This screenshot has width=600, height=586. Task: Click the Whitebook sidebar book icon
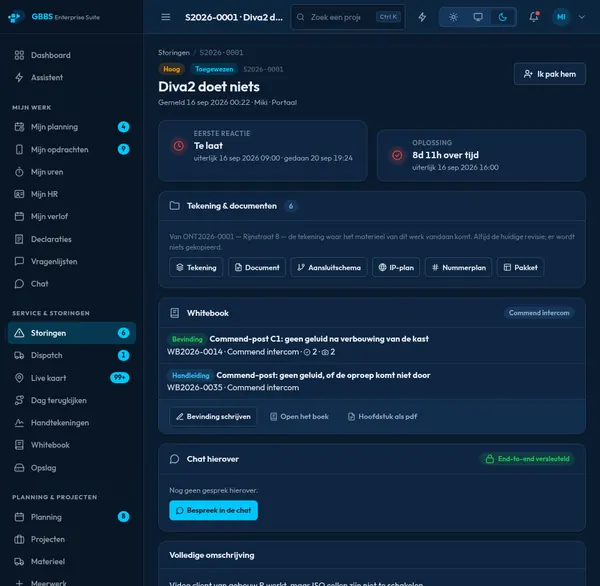(x=19, y=445)
